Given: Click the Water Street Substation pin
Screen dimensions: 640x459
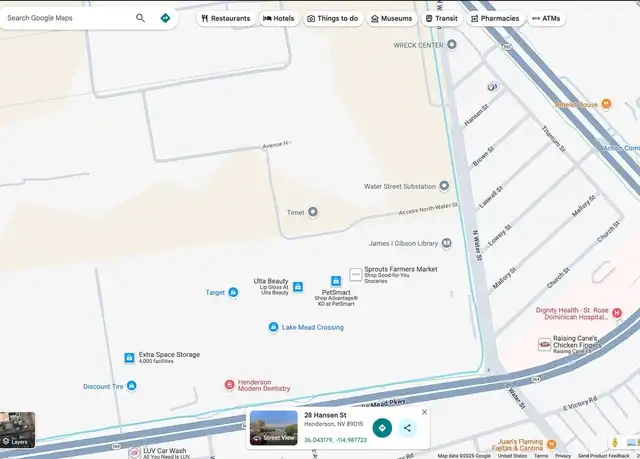Looking at the screenshot, I should [x=444, y=186].
